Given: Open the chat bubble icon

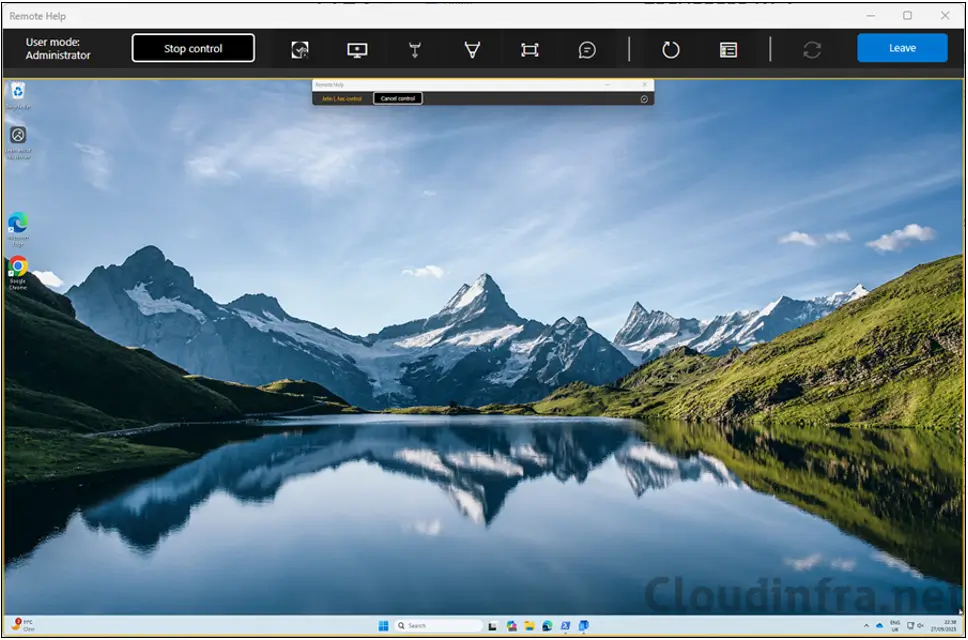Looking at the screenshot, I should 587,50.
